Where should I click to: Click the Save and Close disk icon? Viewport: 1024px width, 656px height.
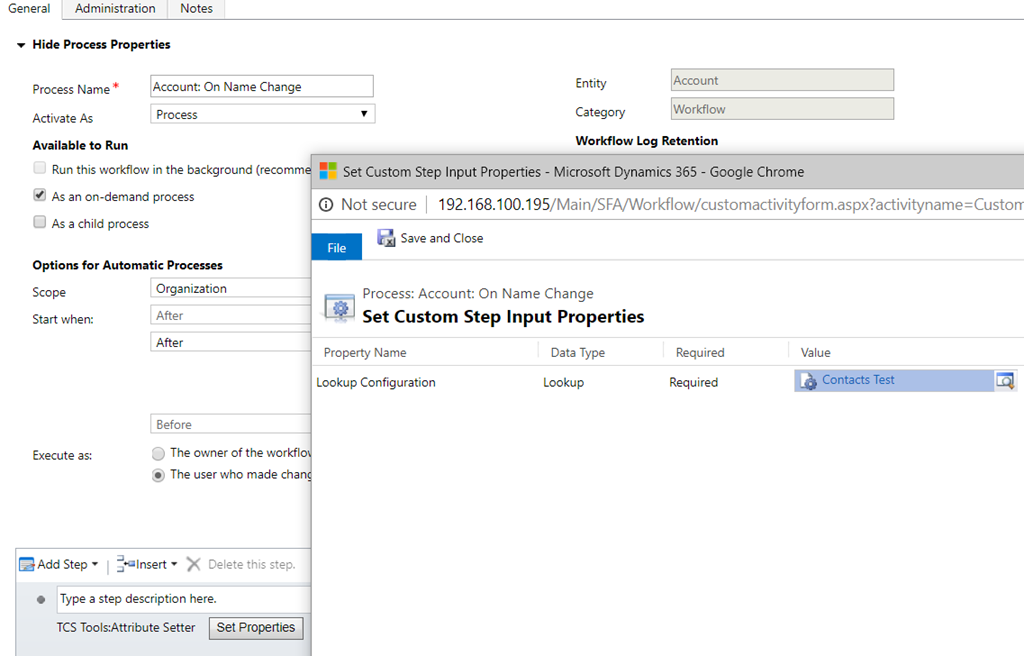[386, 238]
